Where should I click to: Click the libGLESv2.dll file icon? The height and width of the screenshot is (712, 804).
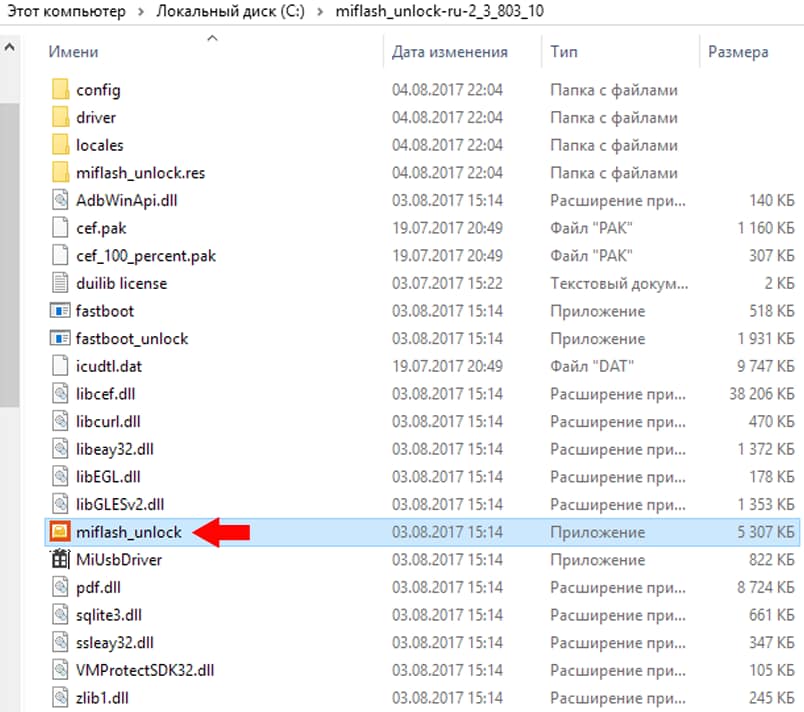(x=60, y=504)
